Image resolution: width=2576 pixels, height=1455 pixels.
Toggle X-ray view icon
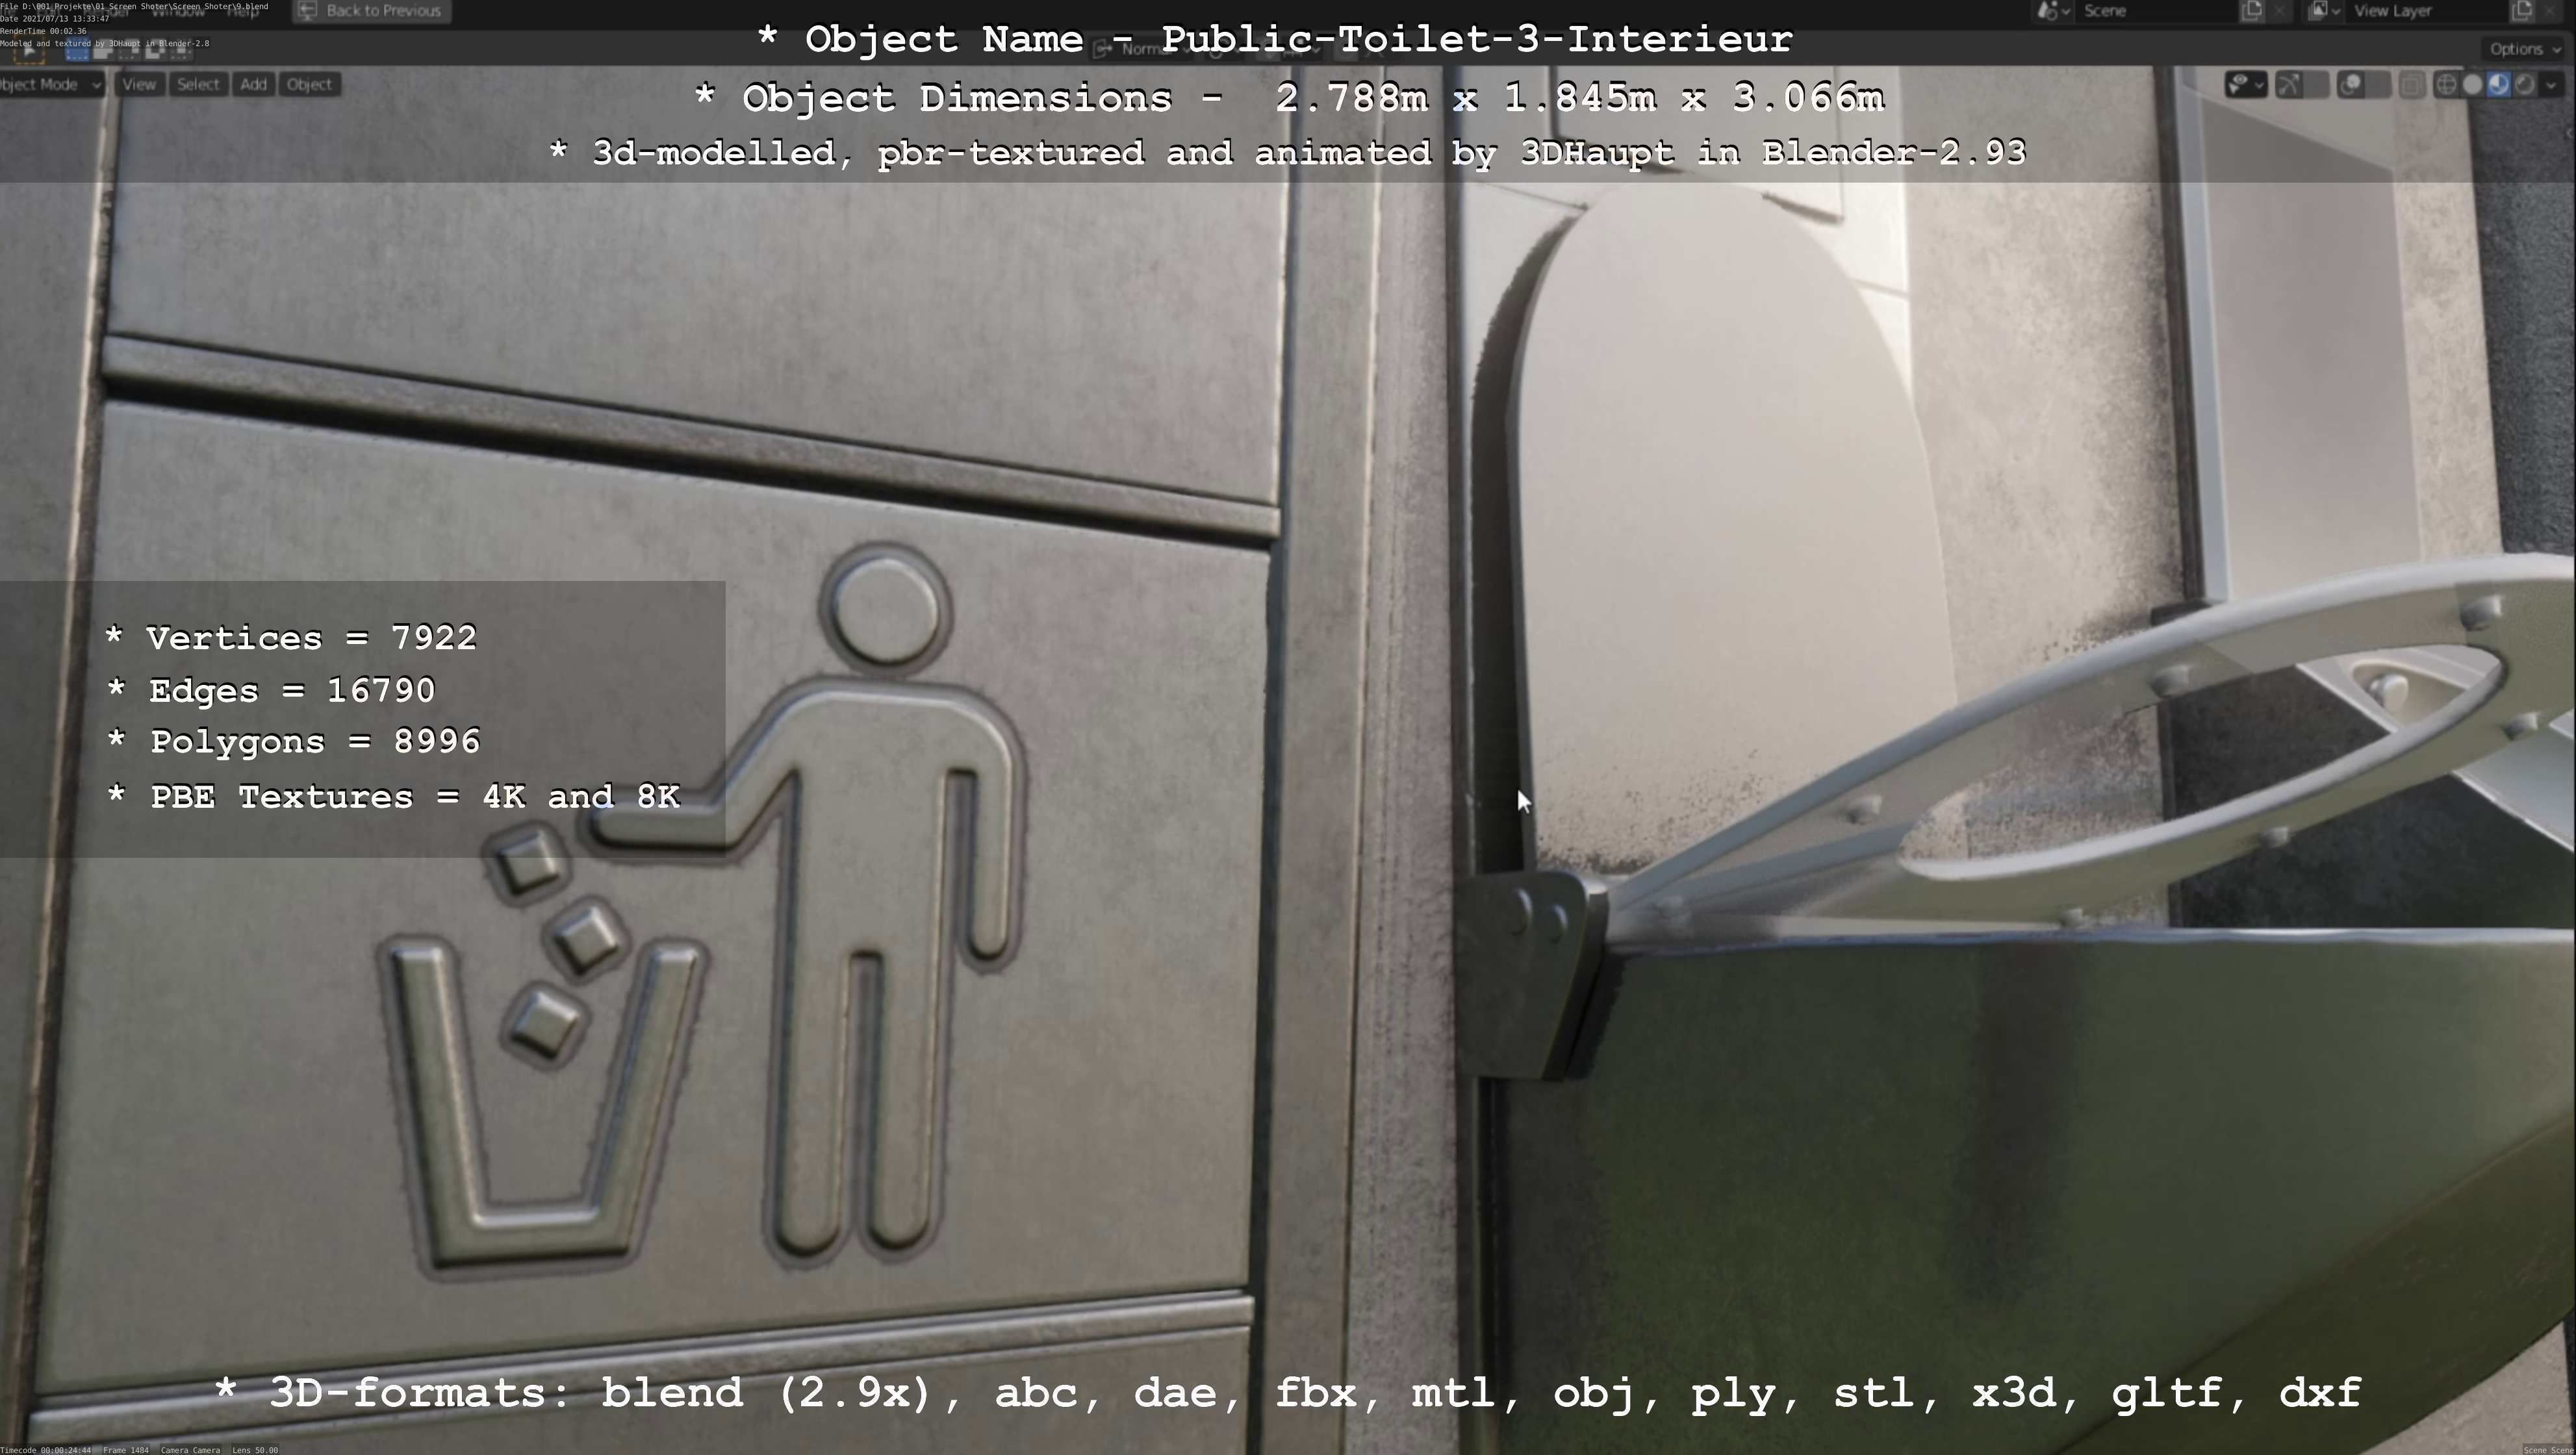(2412, 85)
